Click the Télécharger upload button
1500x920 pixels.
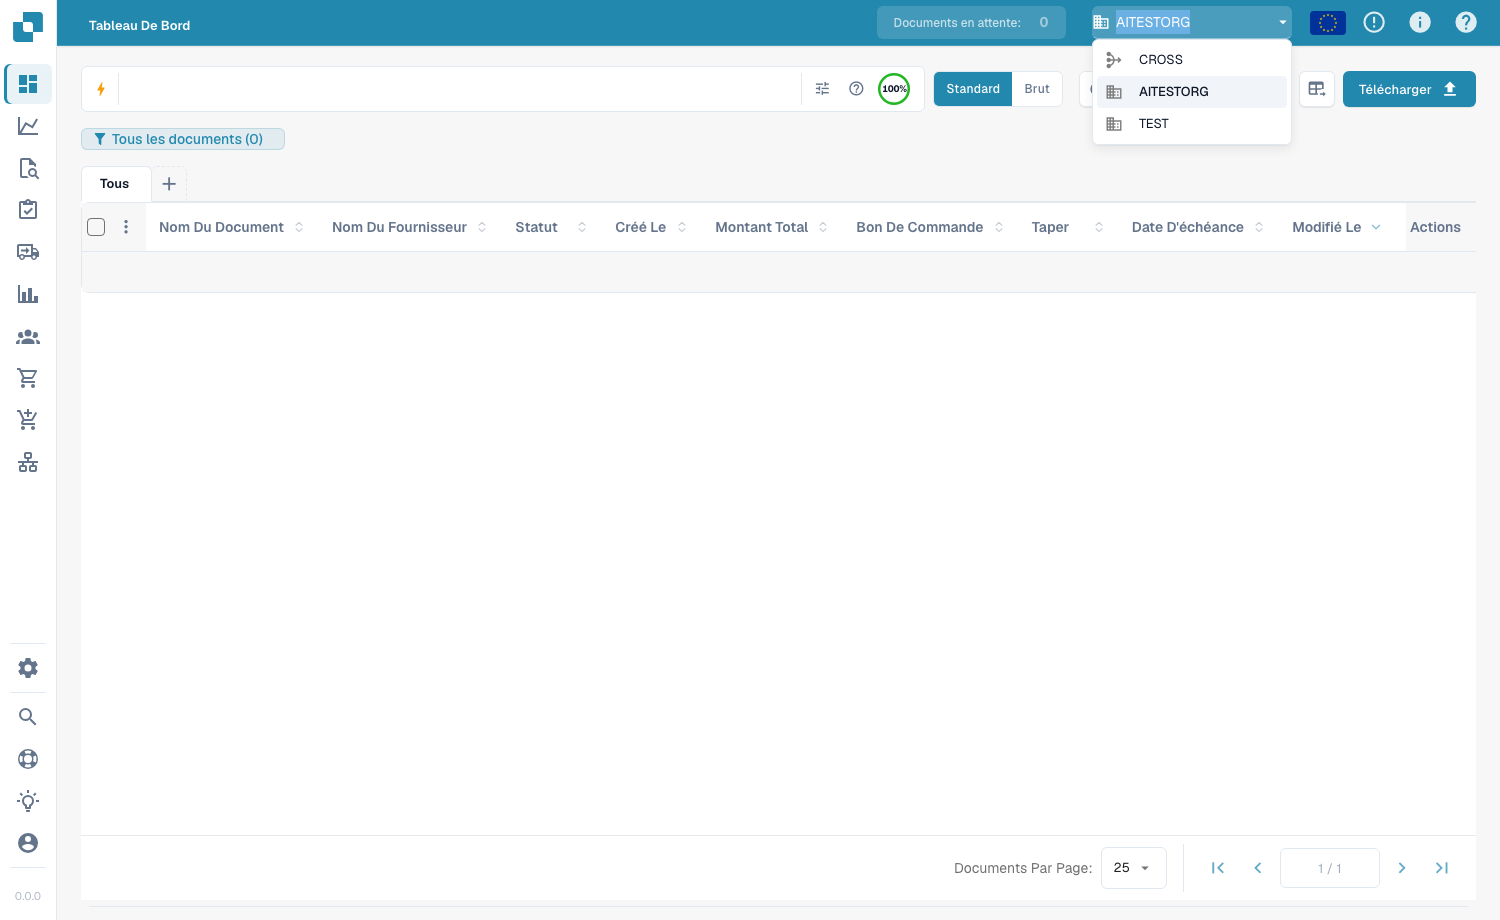click(x=1409, y=89)
